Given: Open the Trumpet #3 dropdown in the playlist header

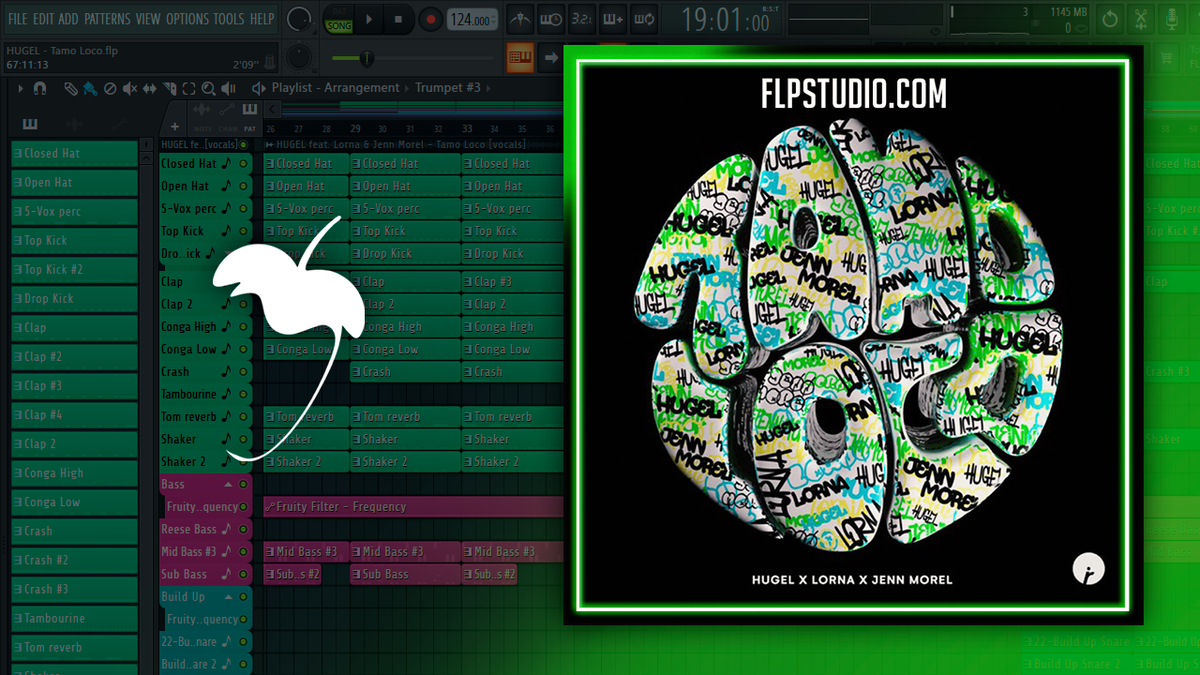Looking at the screenshot, I should (488, 88).
